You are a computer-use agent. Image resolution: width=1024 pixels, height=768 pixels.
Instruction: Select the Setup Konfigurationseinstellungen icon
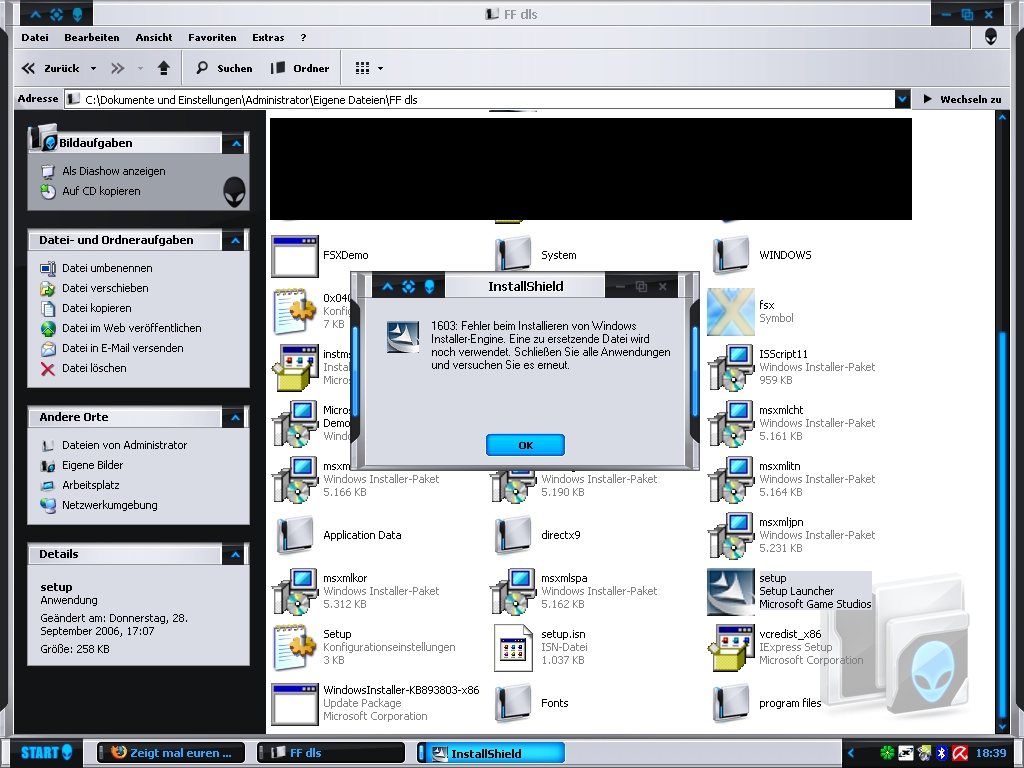[294, 647]
